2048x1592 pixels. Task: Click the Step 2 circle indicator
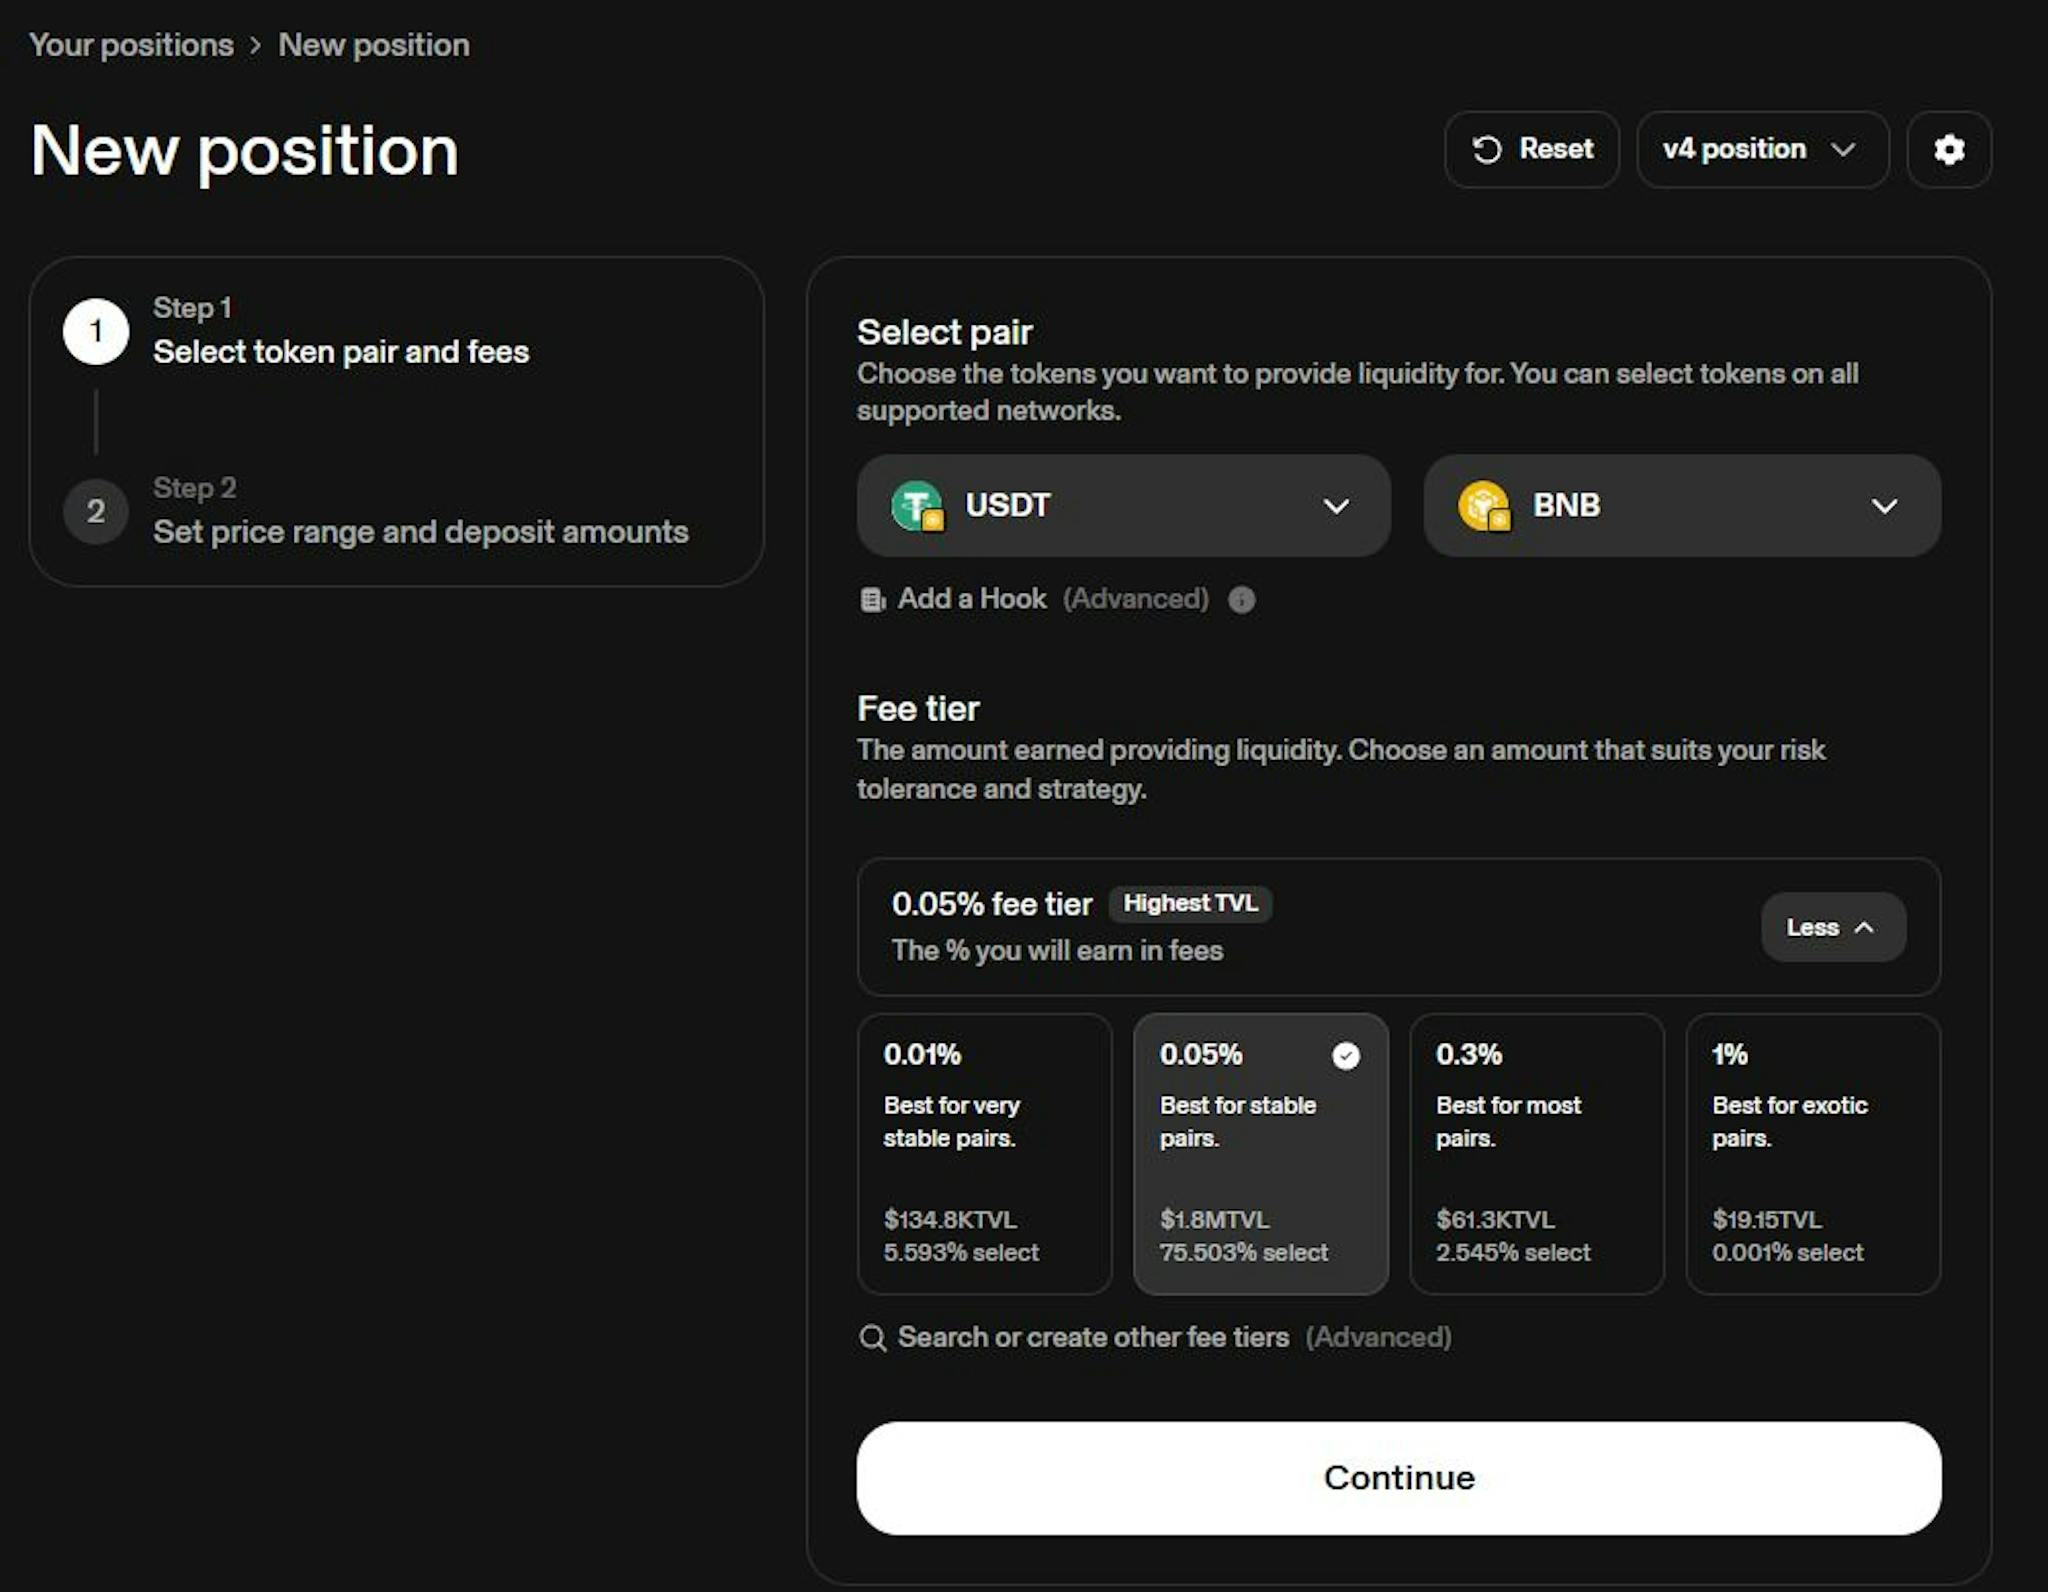(96, 511)
